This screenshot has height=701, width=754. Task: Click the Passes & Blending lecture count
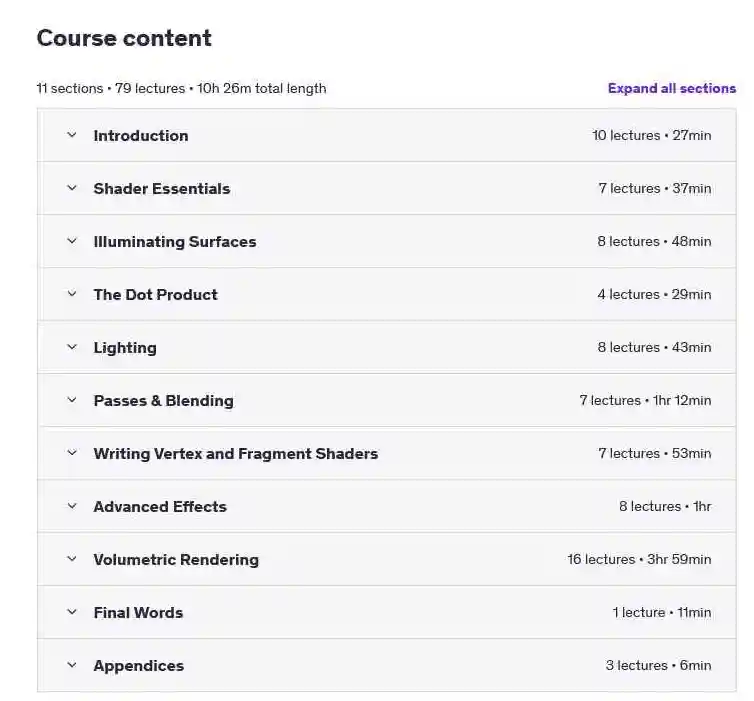pos(610,401)
